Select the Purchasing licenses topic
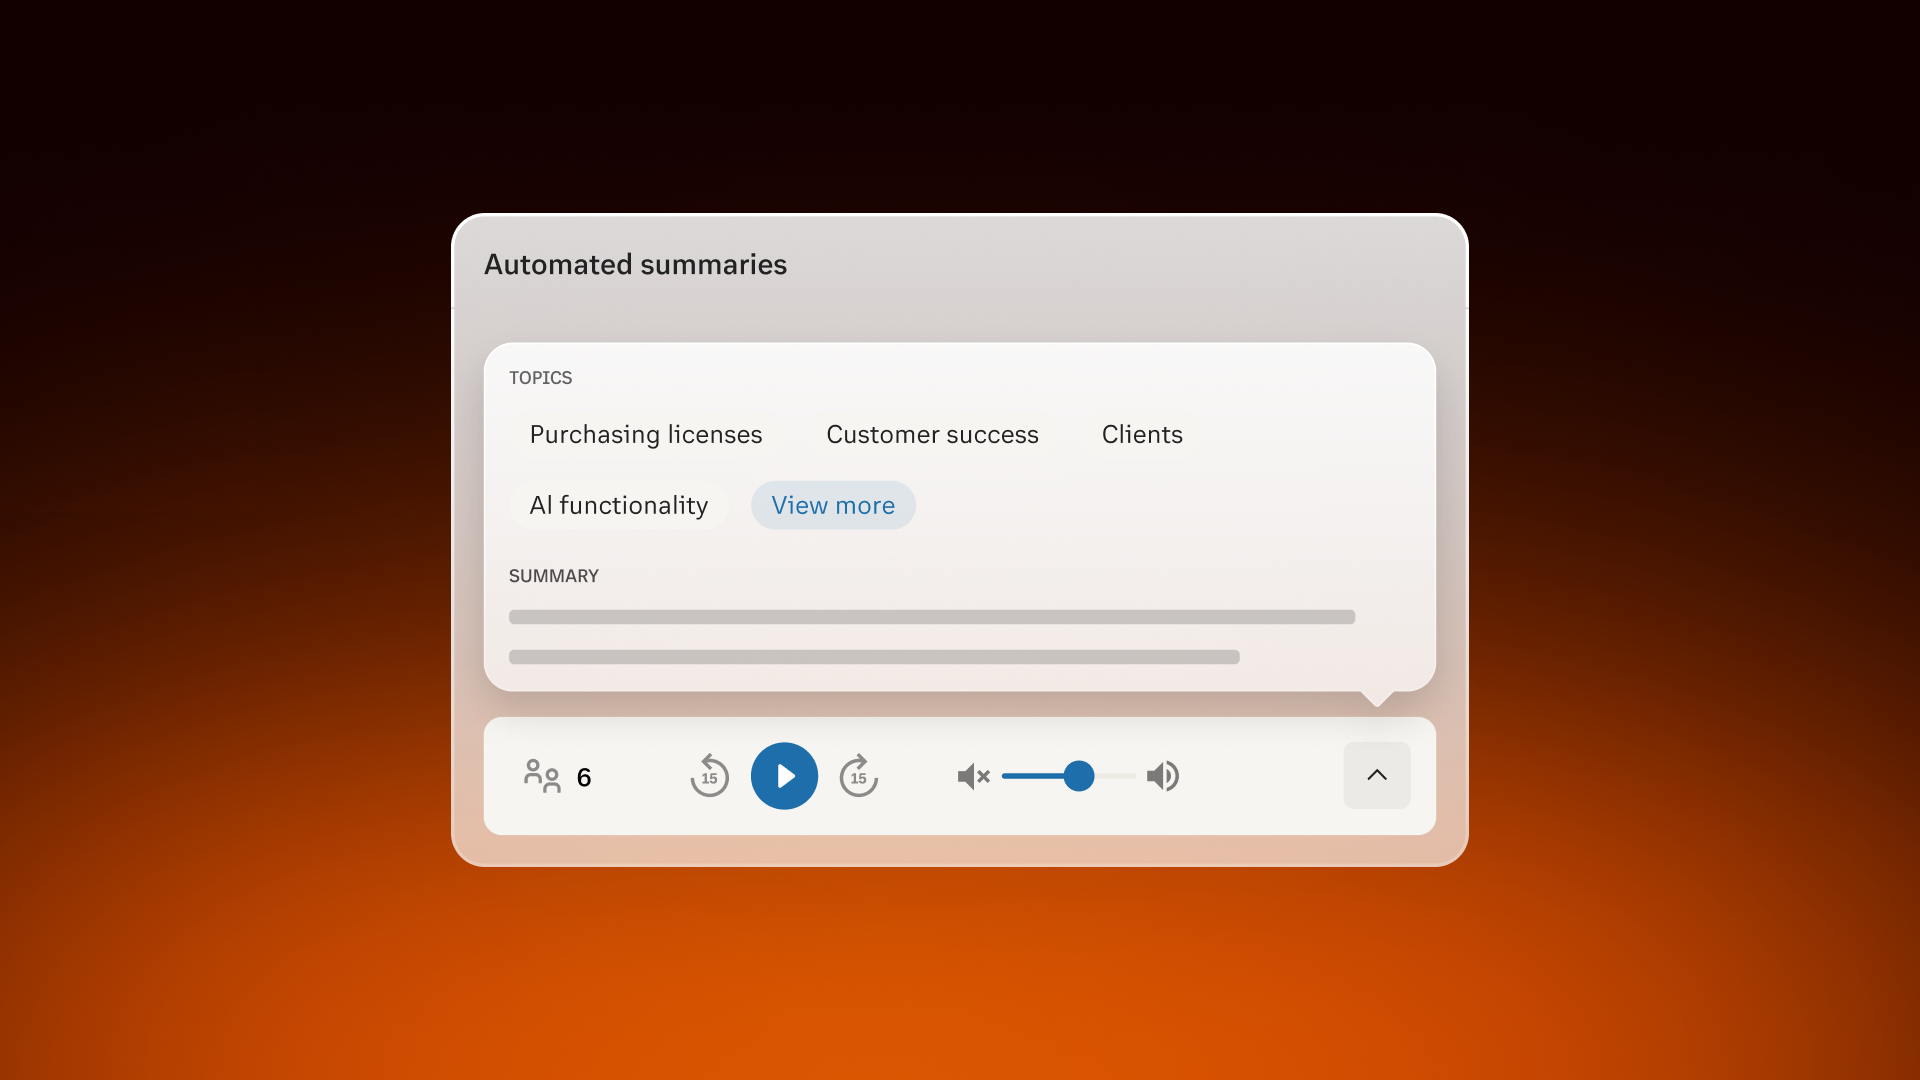The image size is (1920, 1080). point(646,434)
